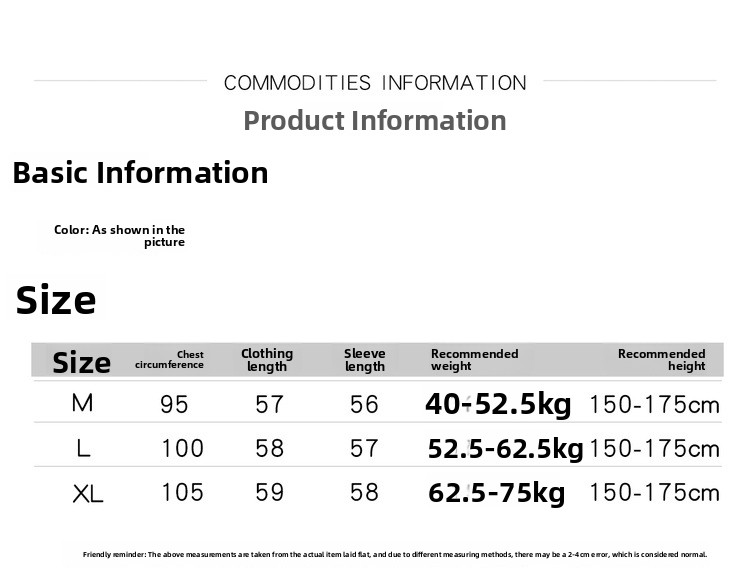
Task: Click the Product Information heading
Action: (x=375, y=121)
